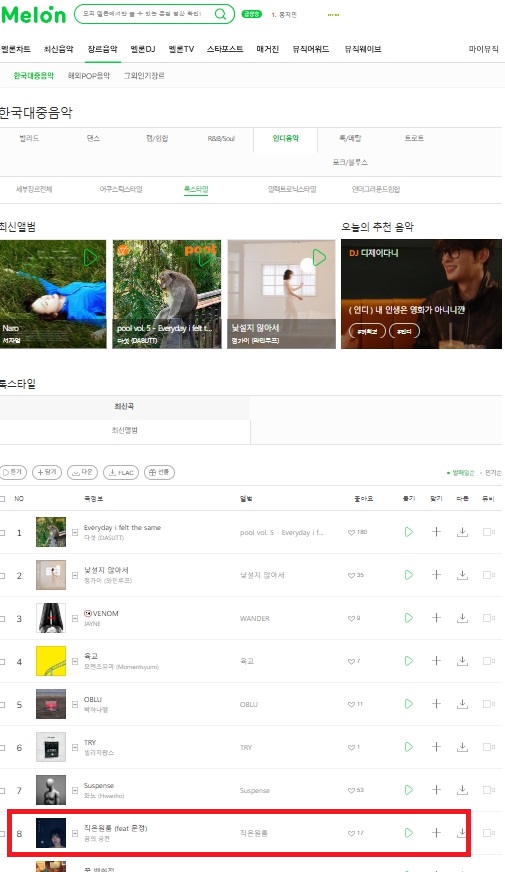Open the song info icon for TRY
This screenshot has height=872, width=505.
pos(75,747)
